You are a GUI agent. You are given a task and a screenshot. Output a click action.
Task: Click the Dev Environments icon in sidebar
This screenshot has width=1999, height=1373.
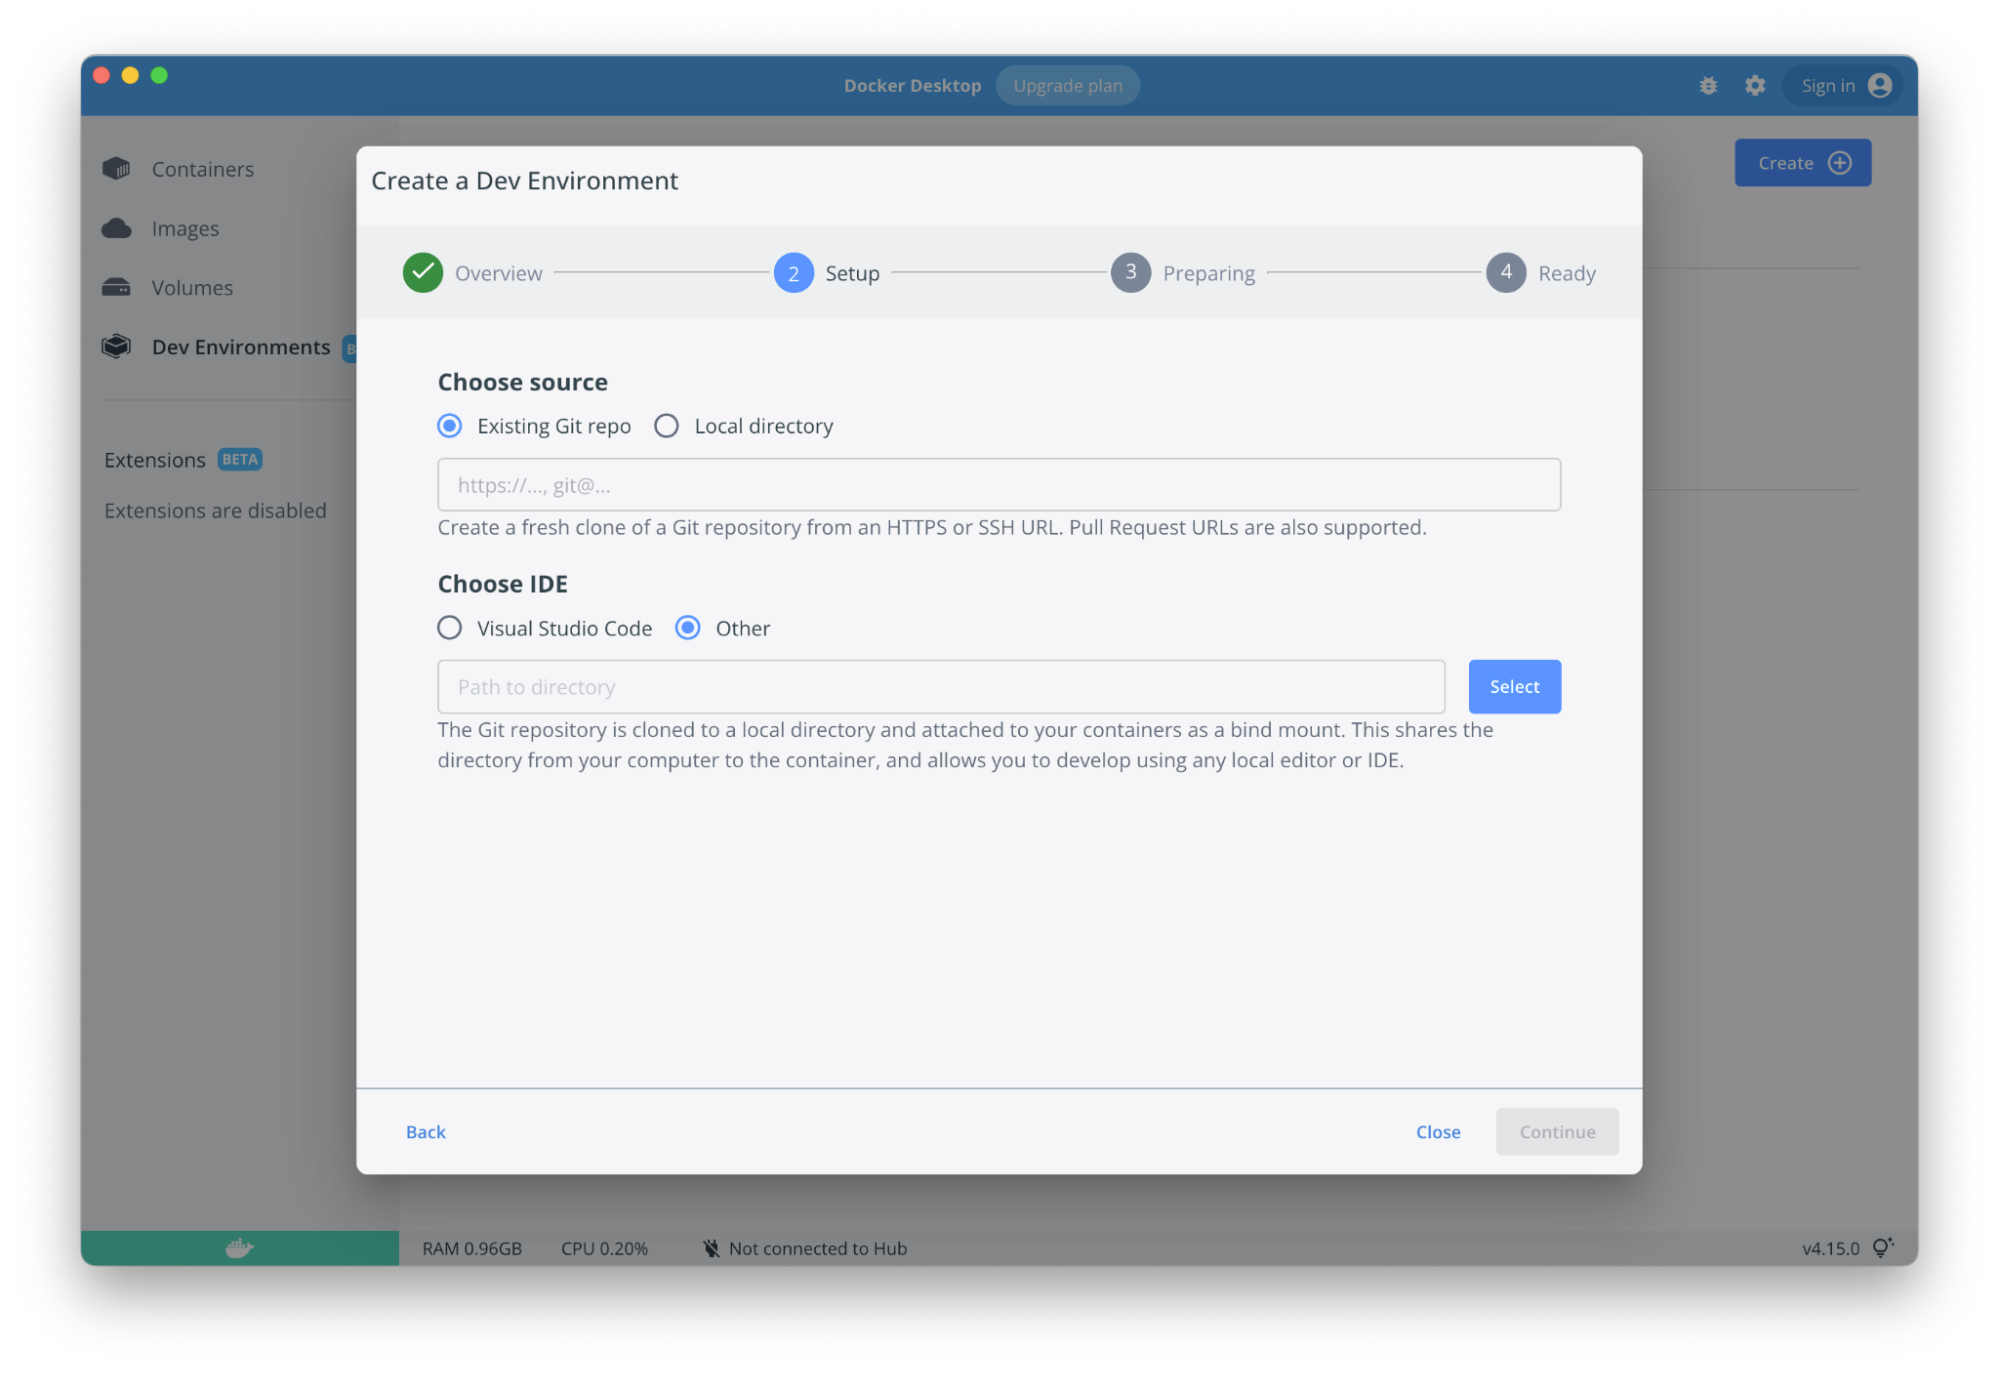point(118,346)
